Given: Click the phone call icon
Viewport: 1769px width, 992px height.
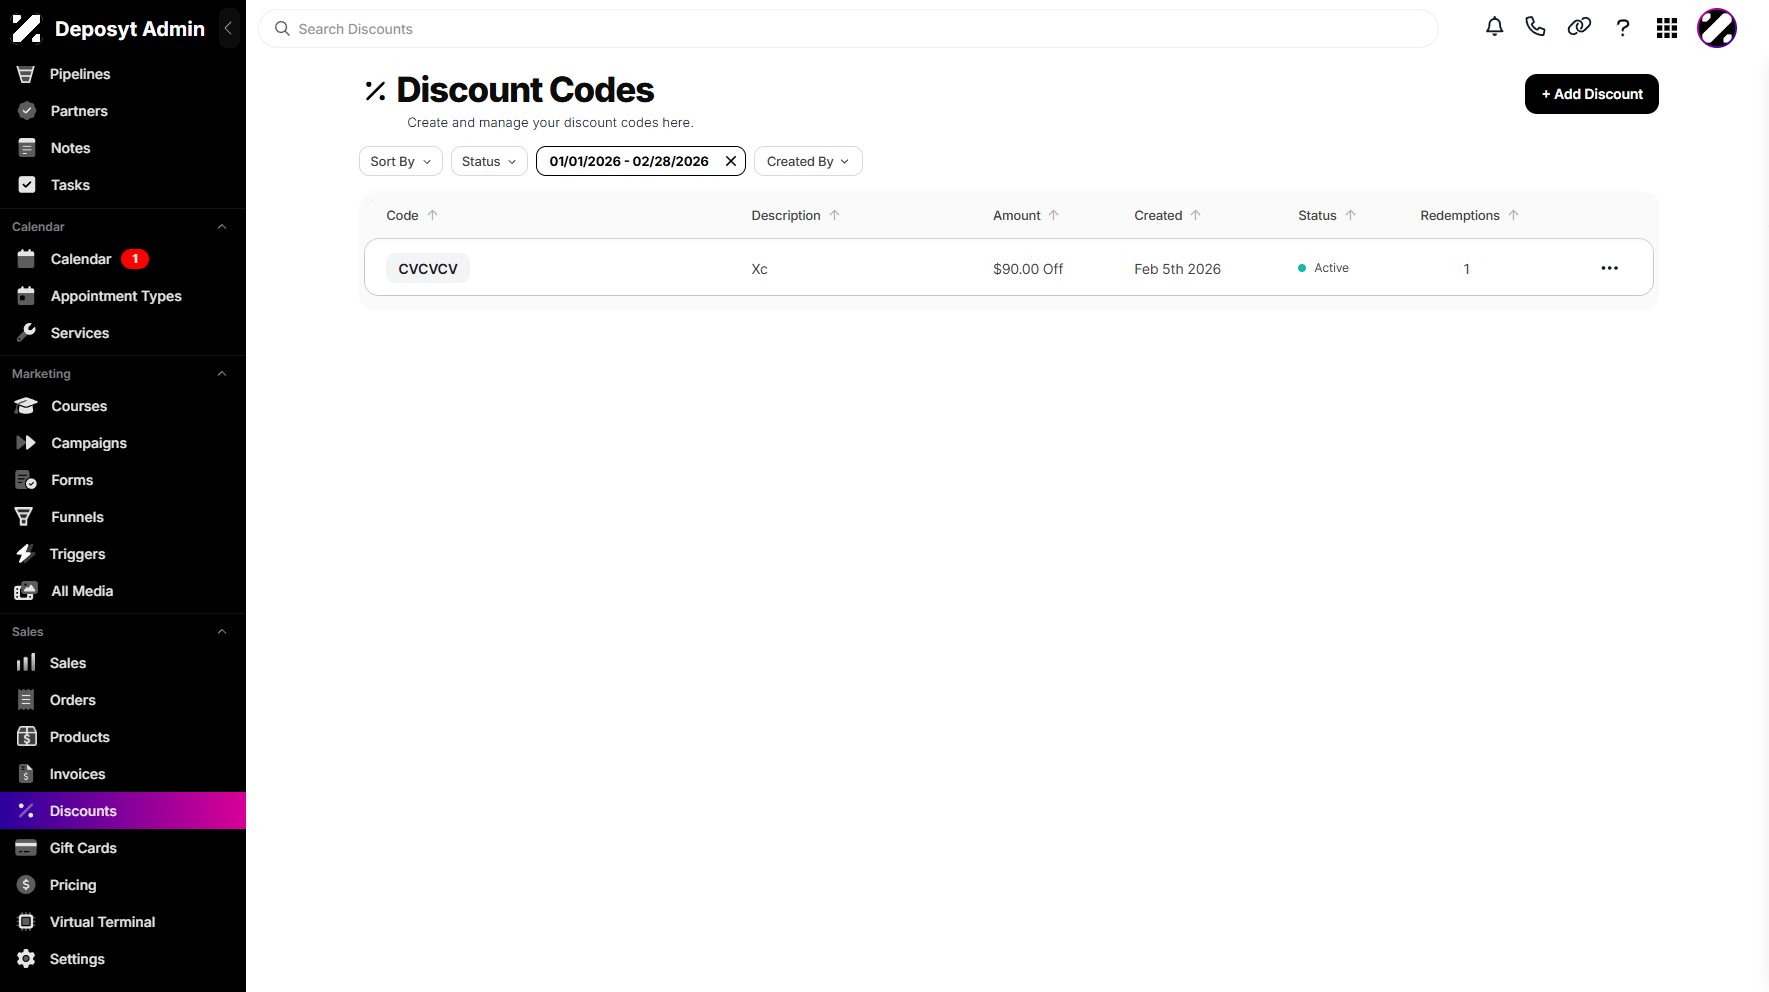Looking at the screenshot, I should (1535, 28).
